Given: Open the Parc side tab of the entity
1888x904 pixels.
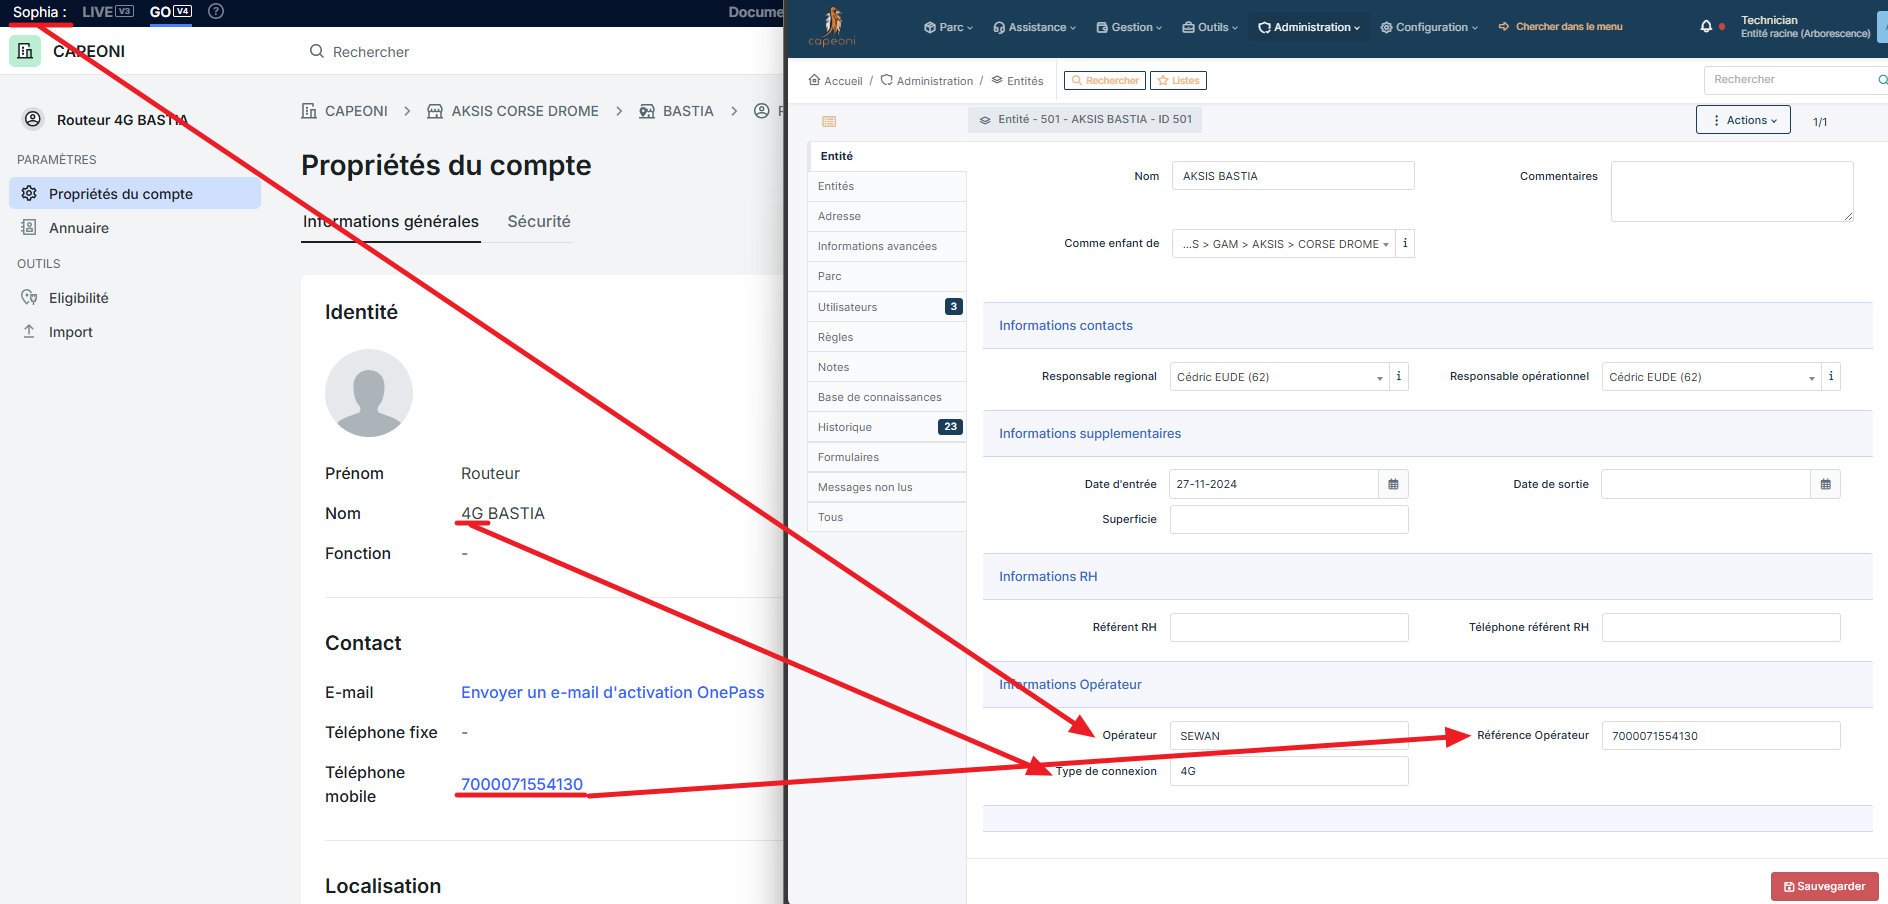Looking at the screenshot, I should pos(887,276).
